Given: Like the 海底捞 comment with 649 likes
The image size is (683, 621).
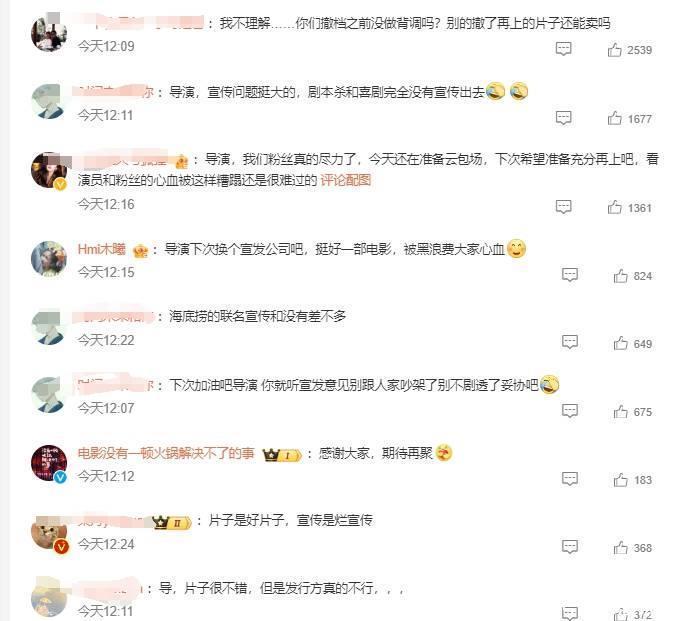Looking at the screenshot, I should coord(621,344).
